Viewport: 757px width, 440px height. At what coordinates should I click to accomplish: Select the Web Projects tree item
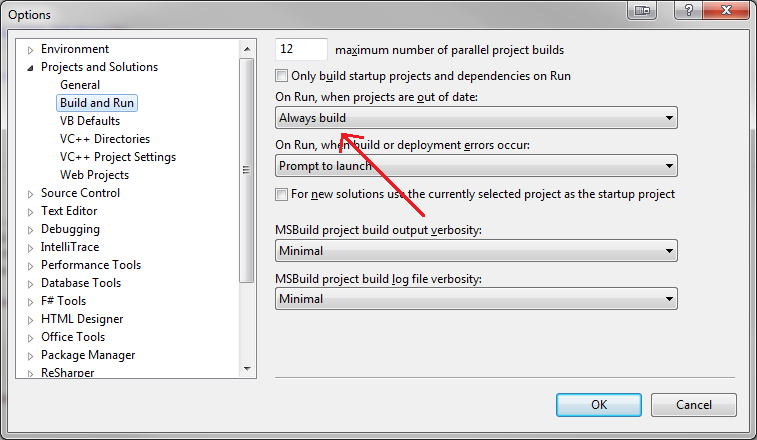[94, 175]
